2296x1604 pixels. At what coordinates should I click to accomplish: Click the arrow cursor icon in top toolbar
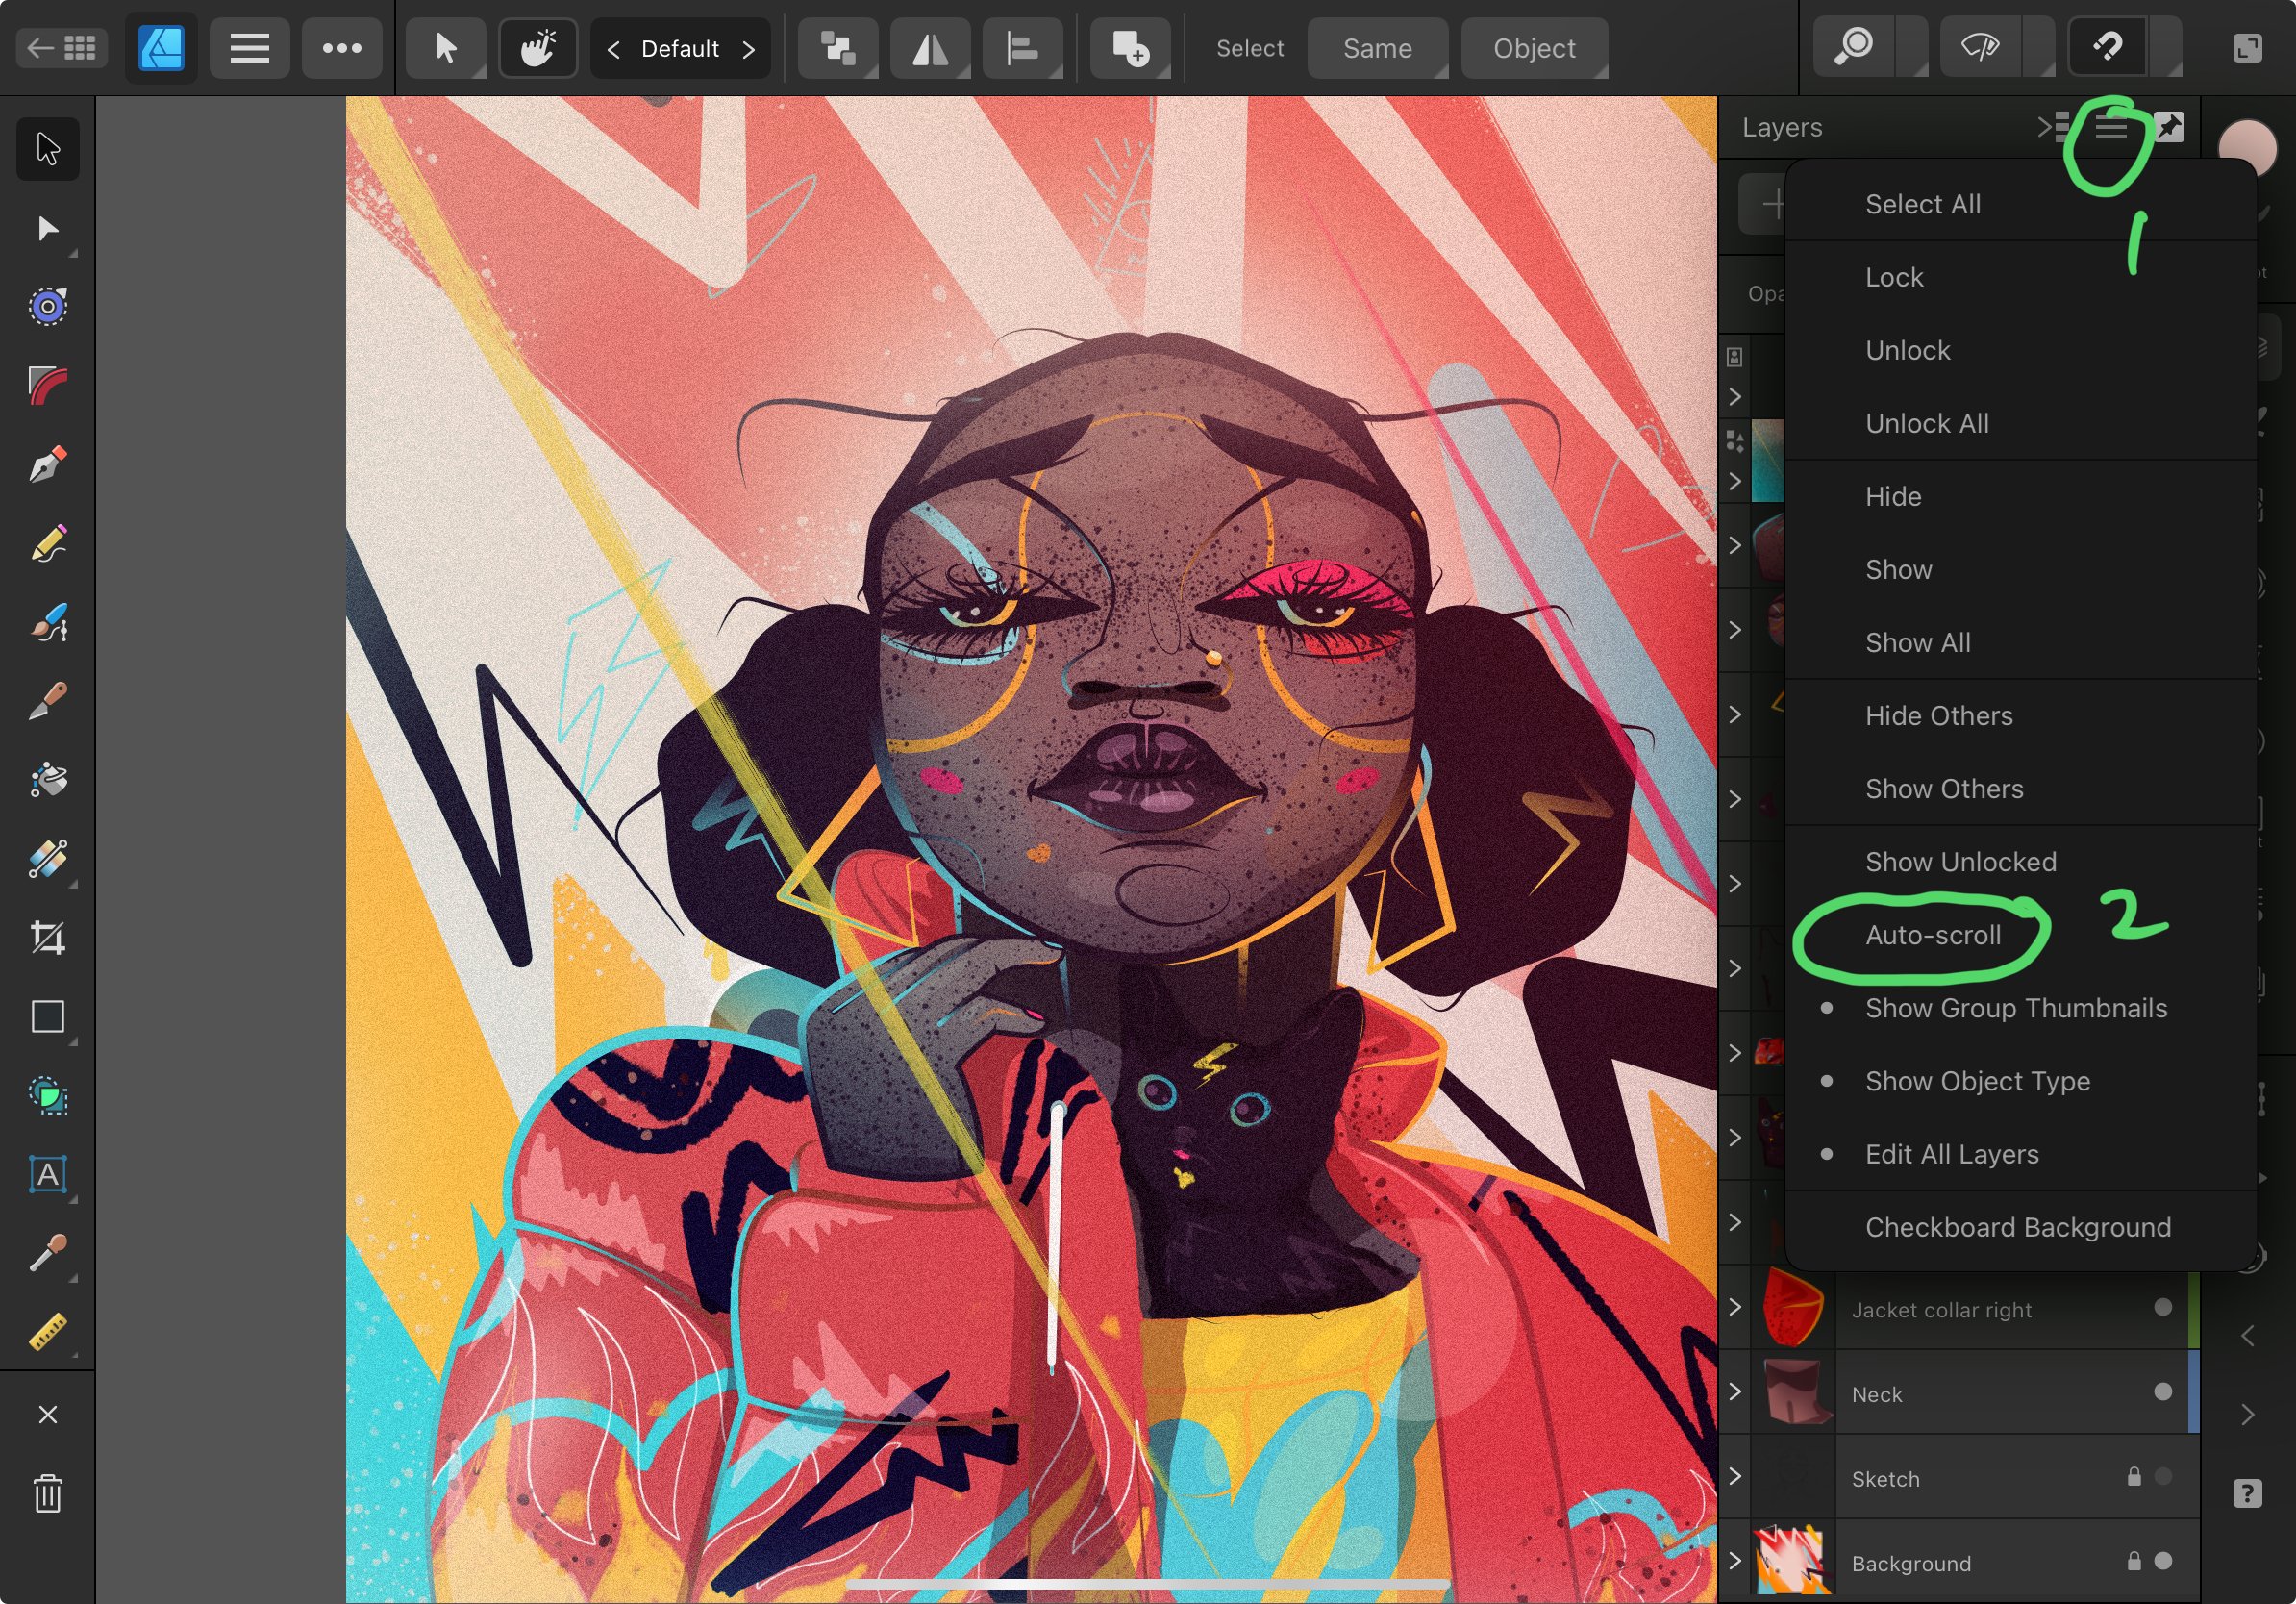coord(446,48)
